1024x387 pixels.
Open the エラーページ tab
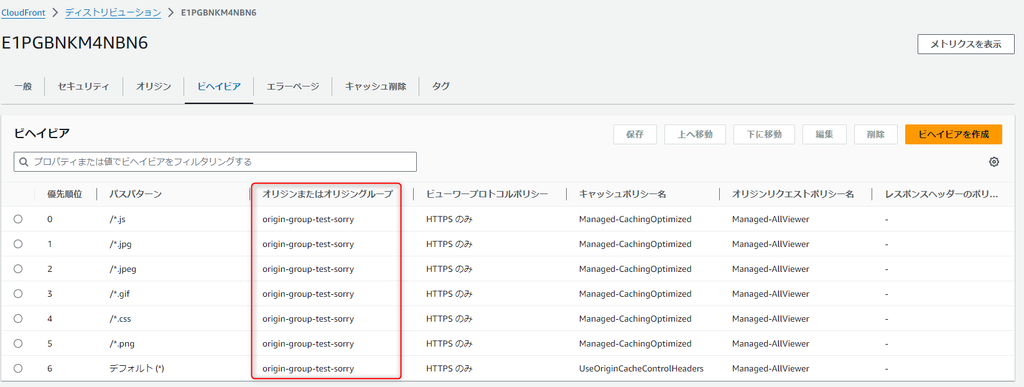293,86
